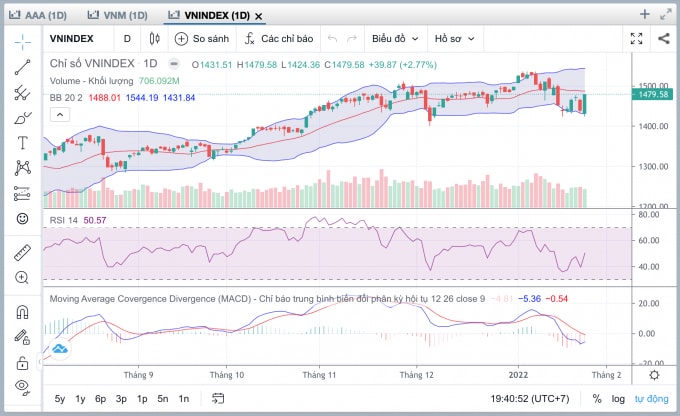
Task: Activate the zoom in tool
Action: 23,277
